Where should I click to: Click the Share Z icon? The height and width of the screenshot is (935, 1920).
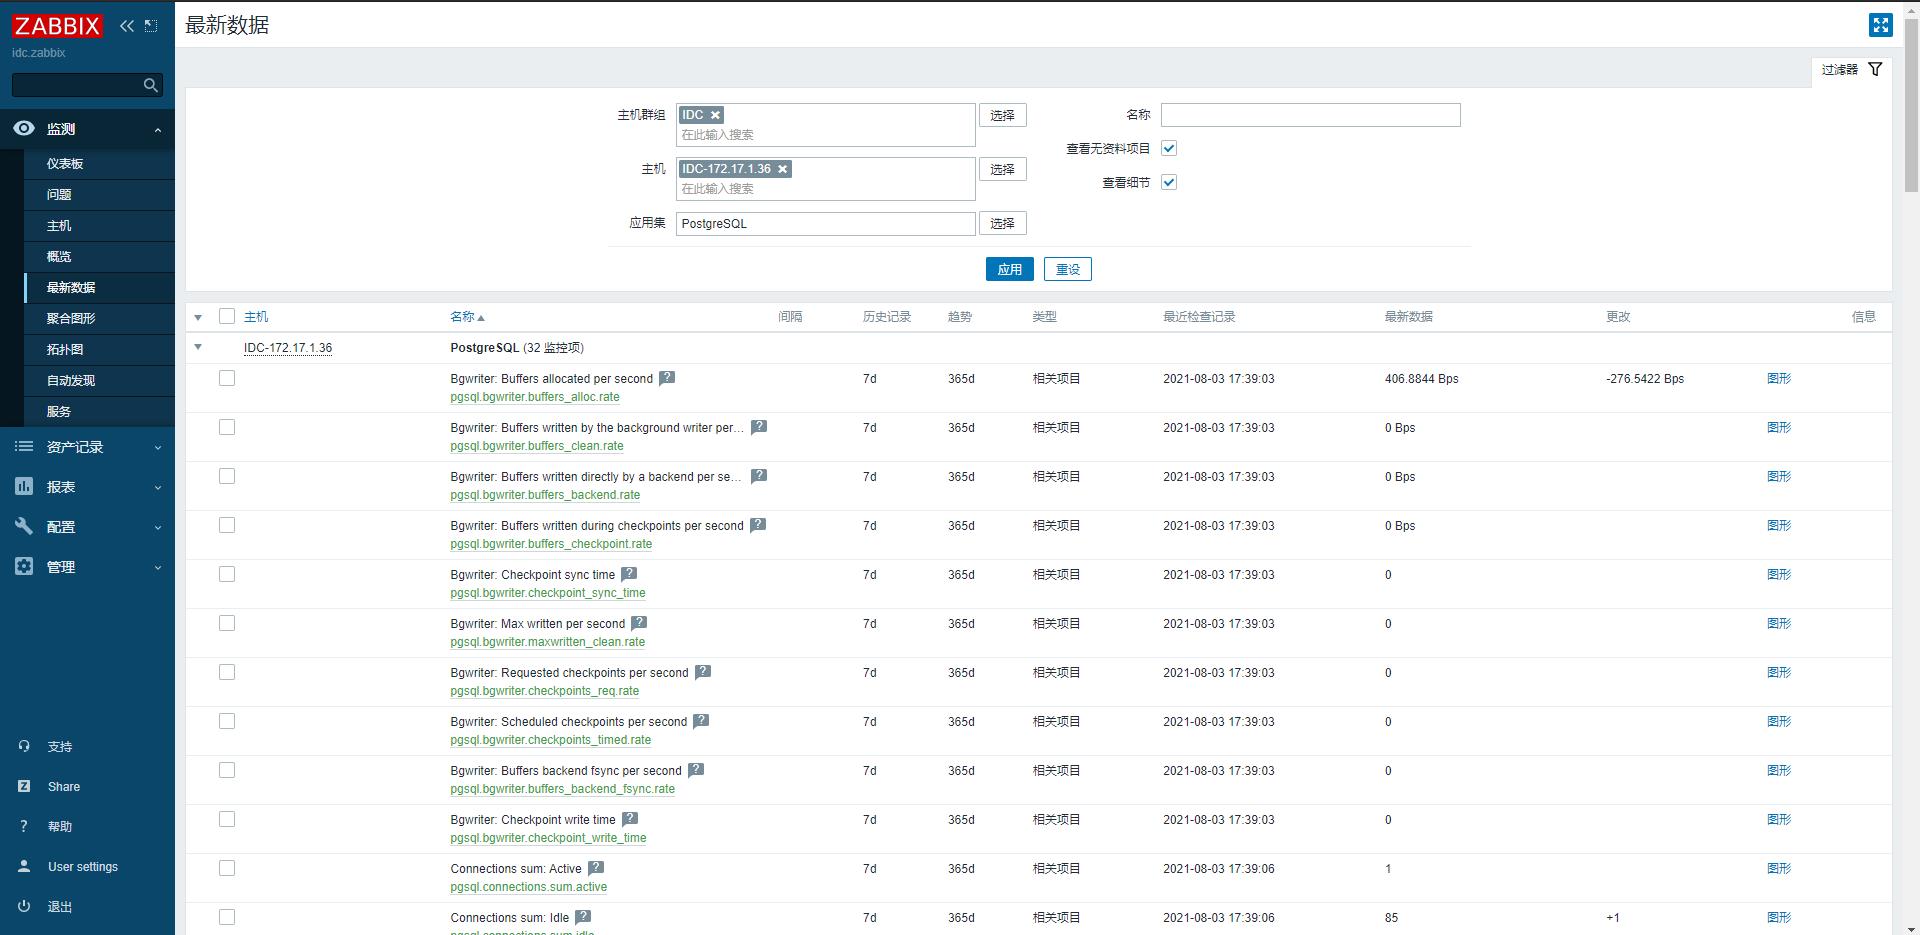click(x=24, y=786)
